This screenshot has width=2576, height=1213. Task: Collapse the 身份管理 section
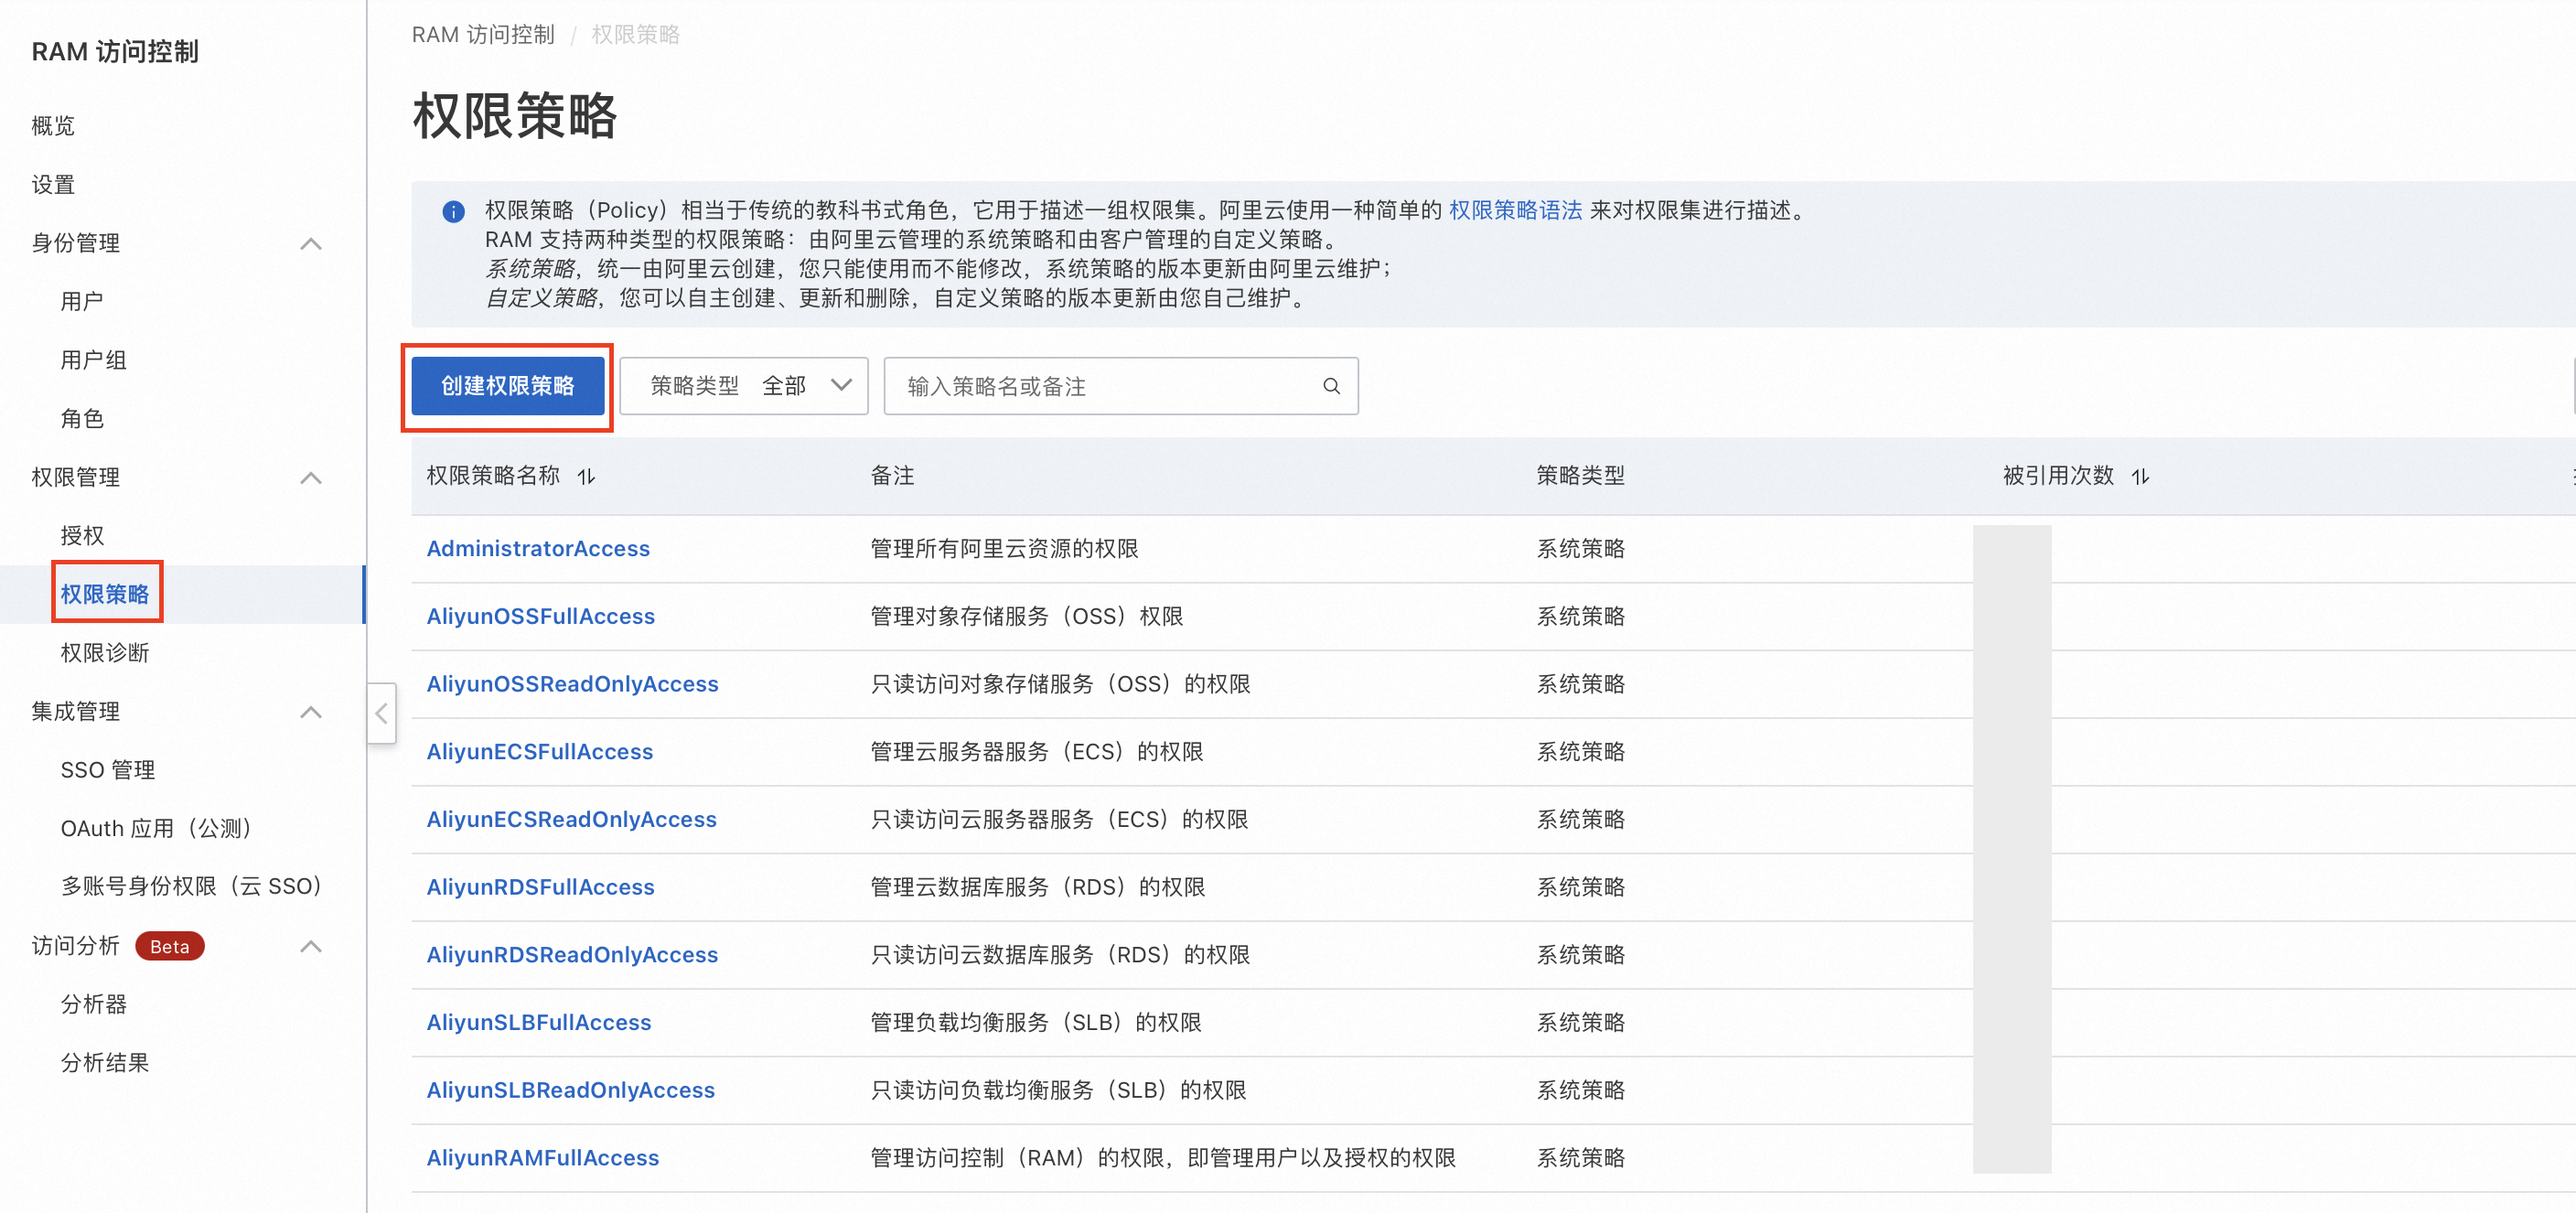[311, 243]
